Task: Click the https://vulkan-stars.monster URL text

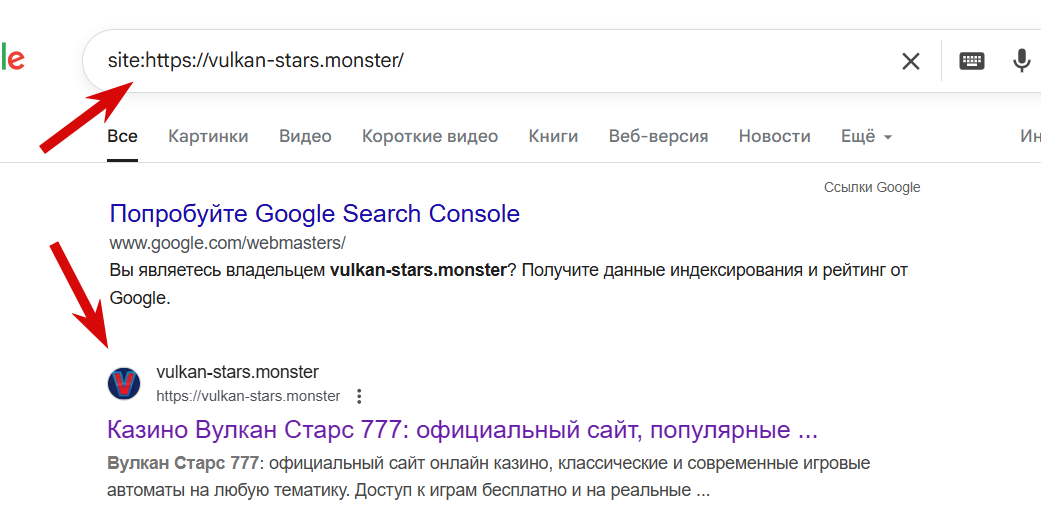Action: click(x=248, y=397)
